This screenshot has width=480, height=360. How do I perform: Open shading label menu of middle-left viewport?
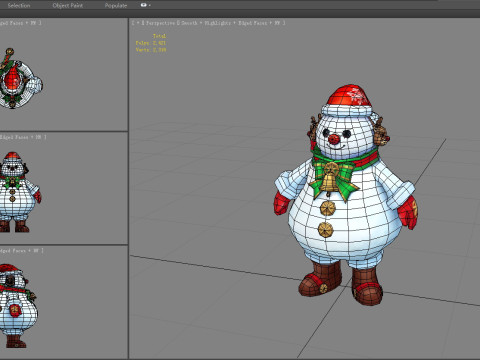click(x=23, y=137)
